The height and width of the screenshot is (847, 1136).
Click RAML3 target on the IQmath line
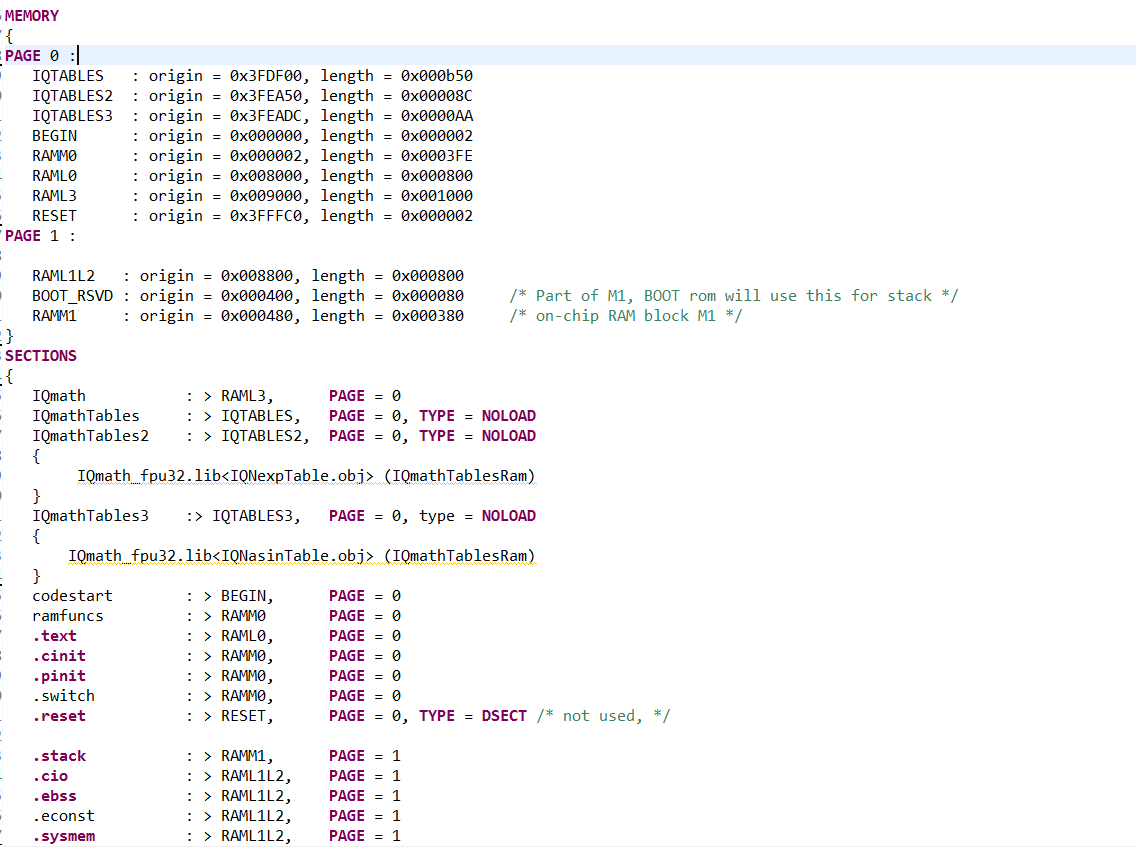[243, 396]
